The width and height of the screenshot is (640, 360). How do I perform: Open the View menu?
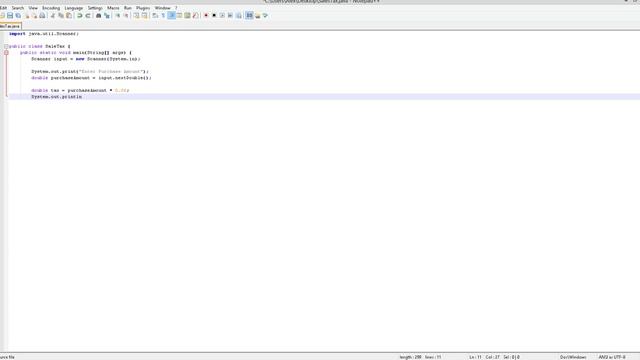pyautogui.click(x=33, y=8)
